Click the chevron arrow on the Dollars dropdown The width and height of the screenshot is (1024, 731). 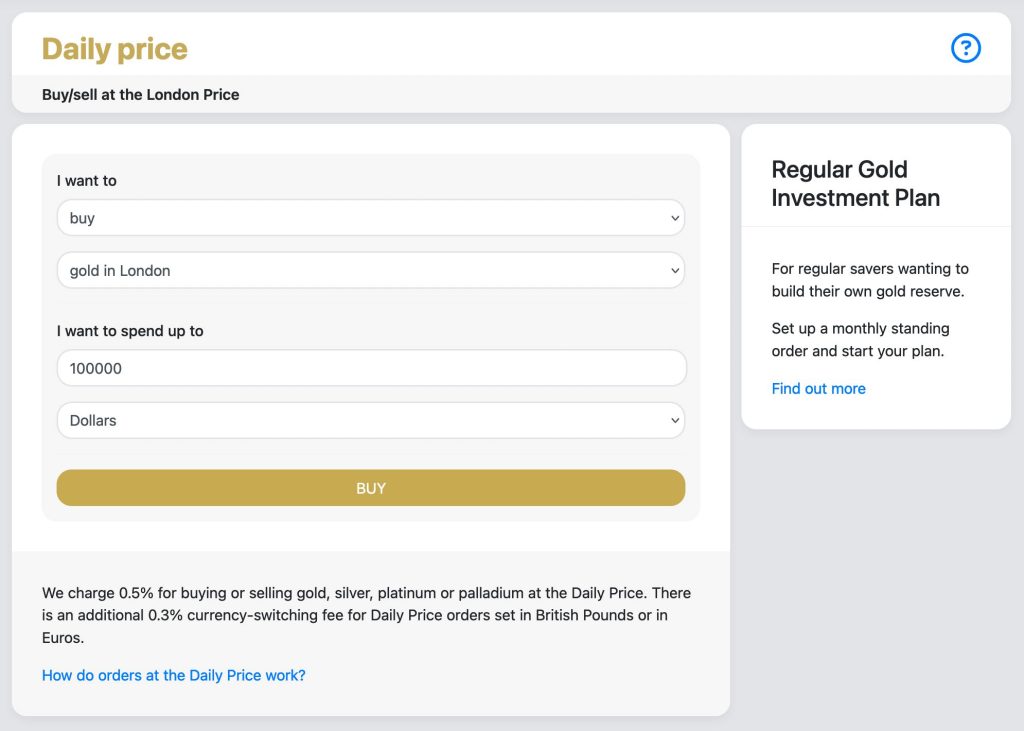(675, 421)
